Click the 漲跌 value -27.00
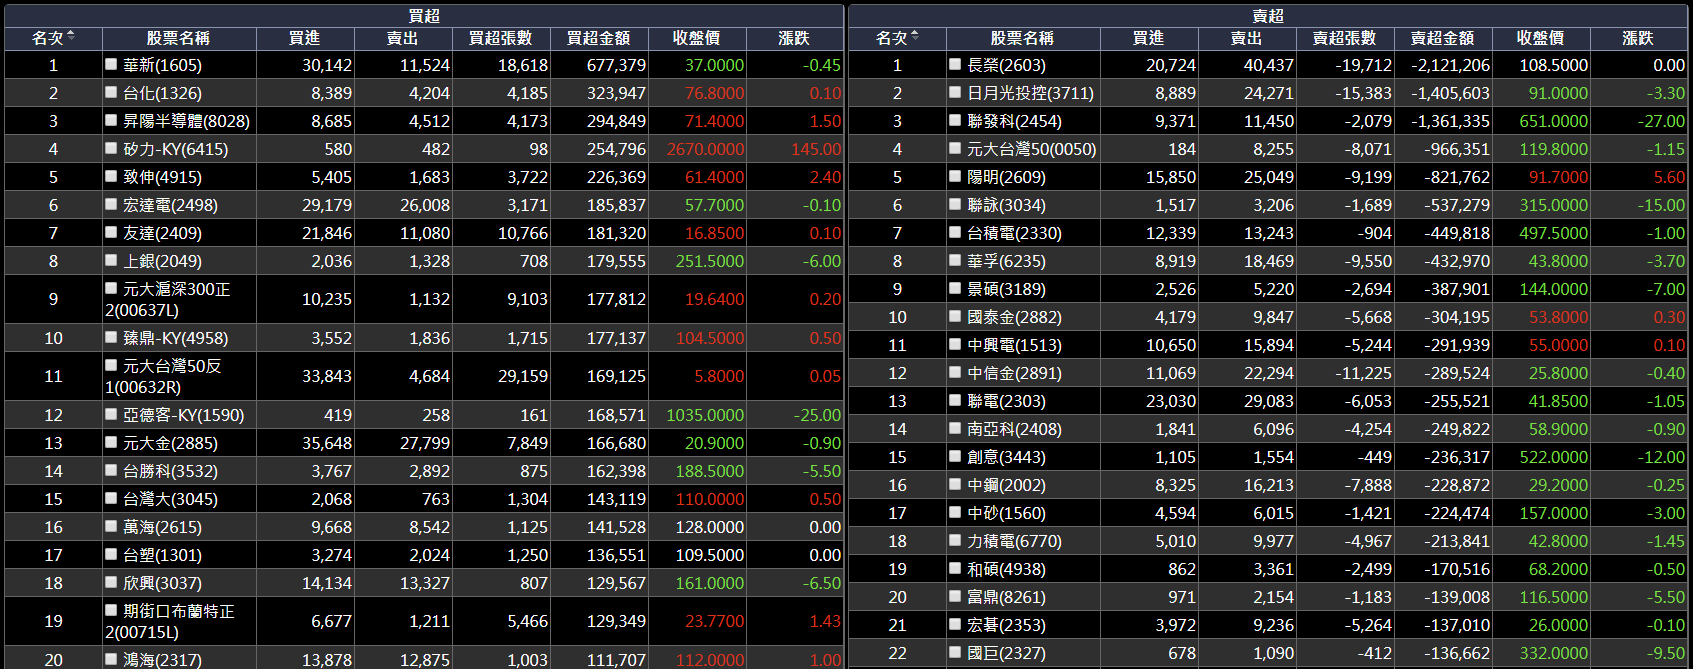This screenshot has height=669, width=1693. pyautogui.click(x=1661, y=121)
